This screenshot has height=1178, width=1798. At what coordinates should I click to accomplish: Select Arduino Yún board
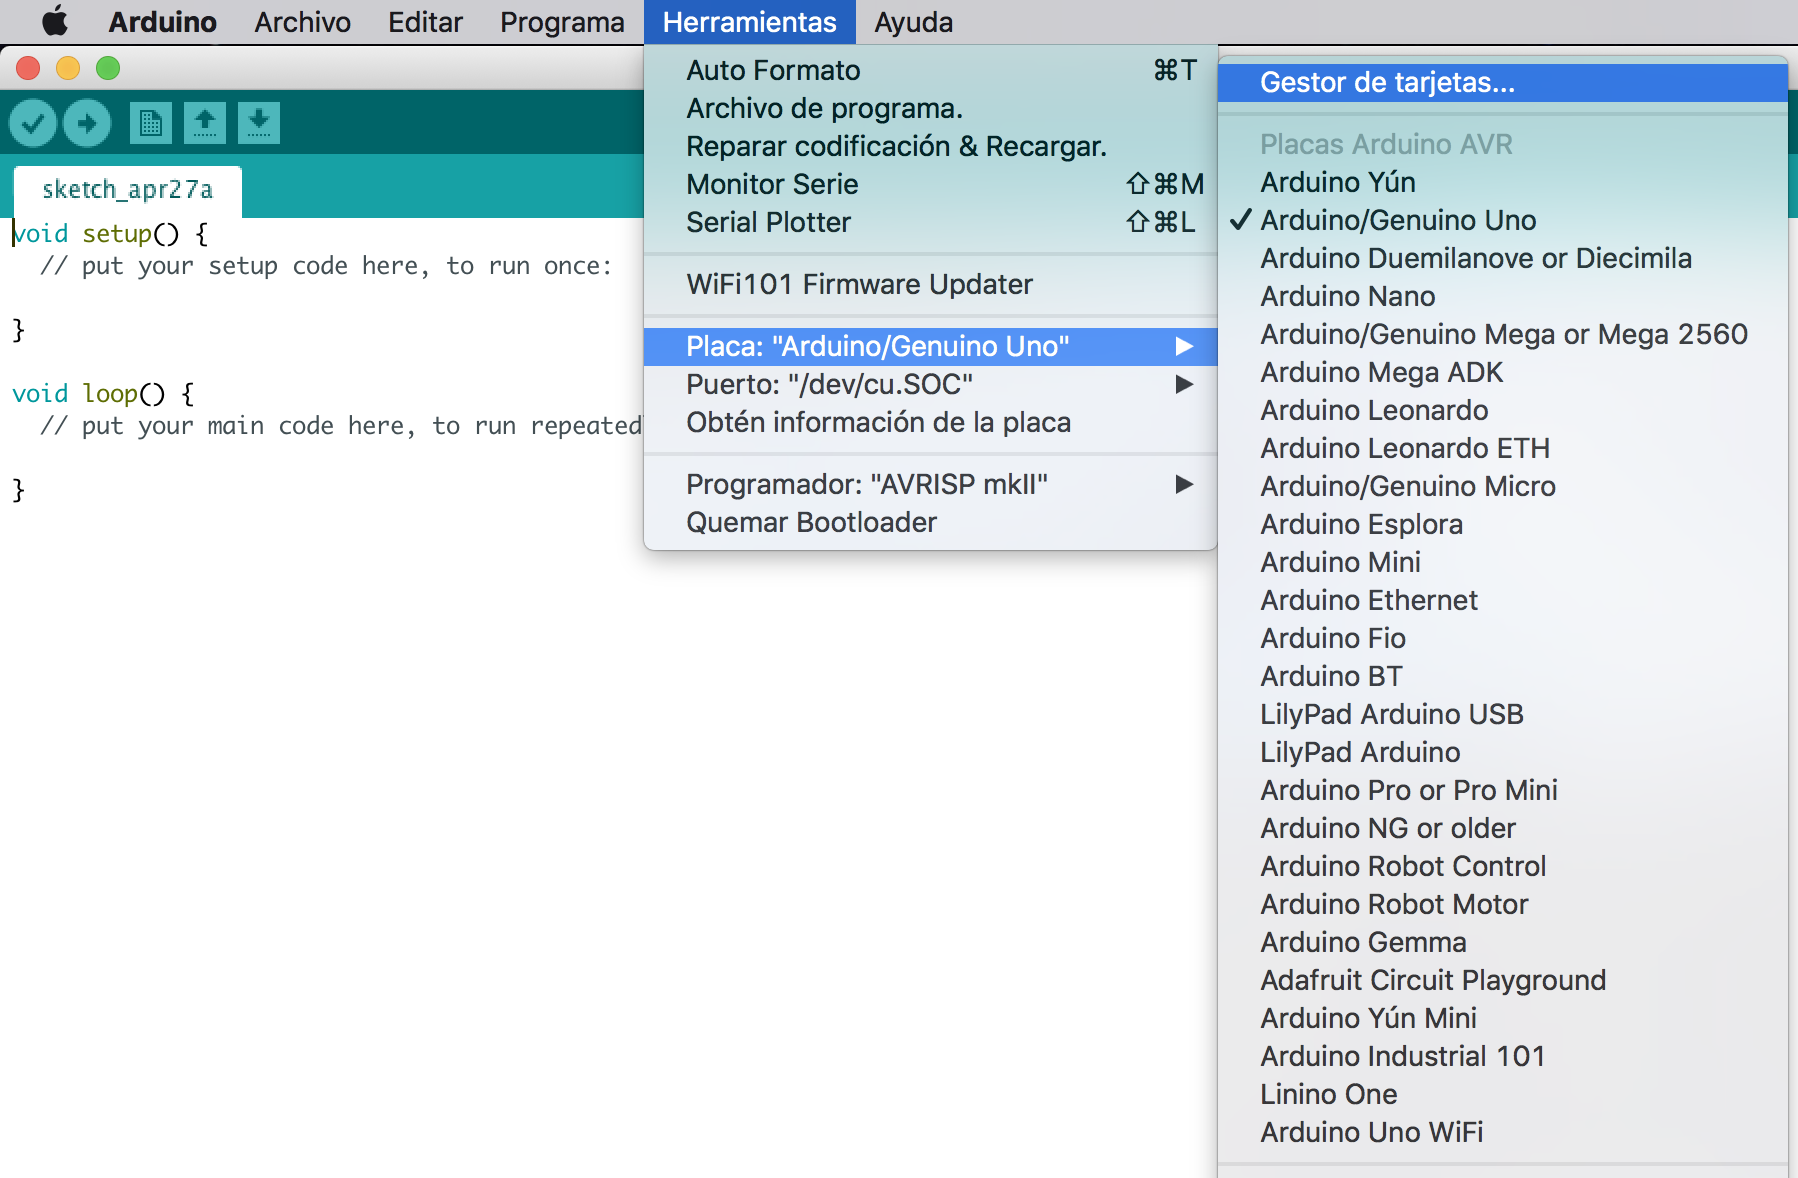1503,182
